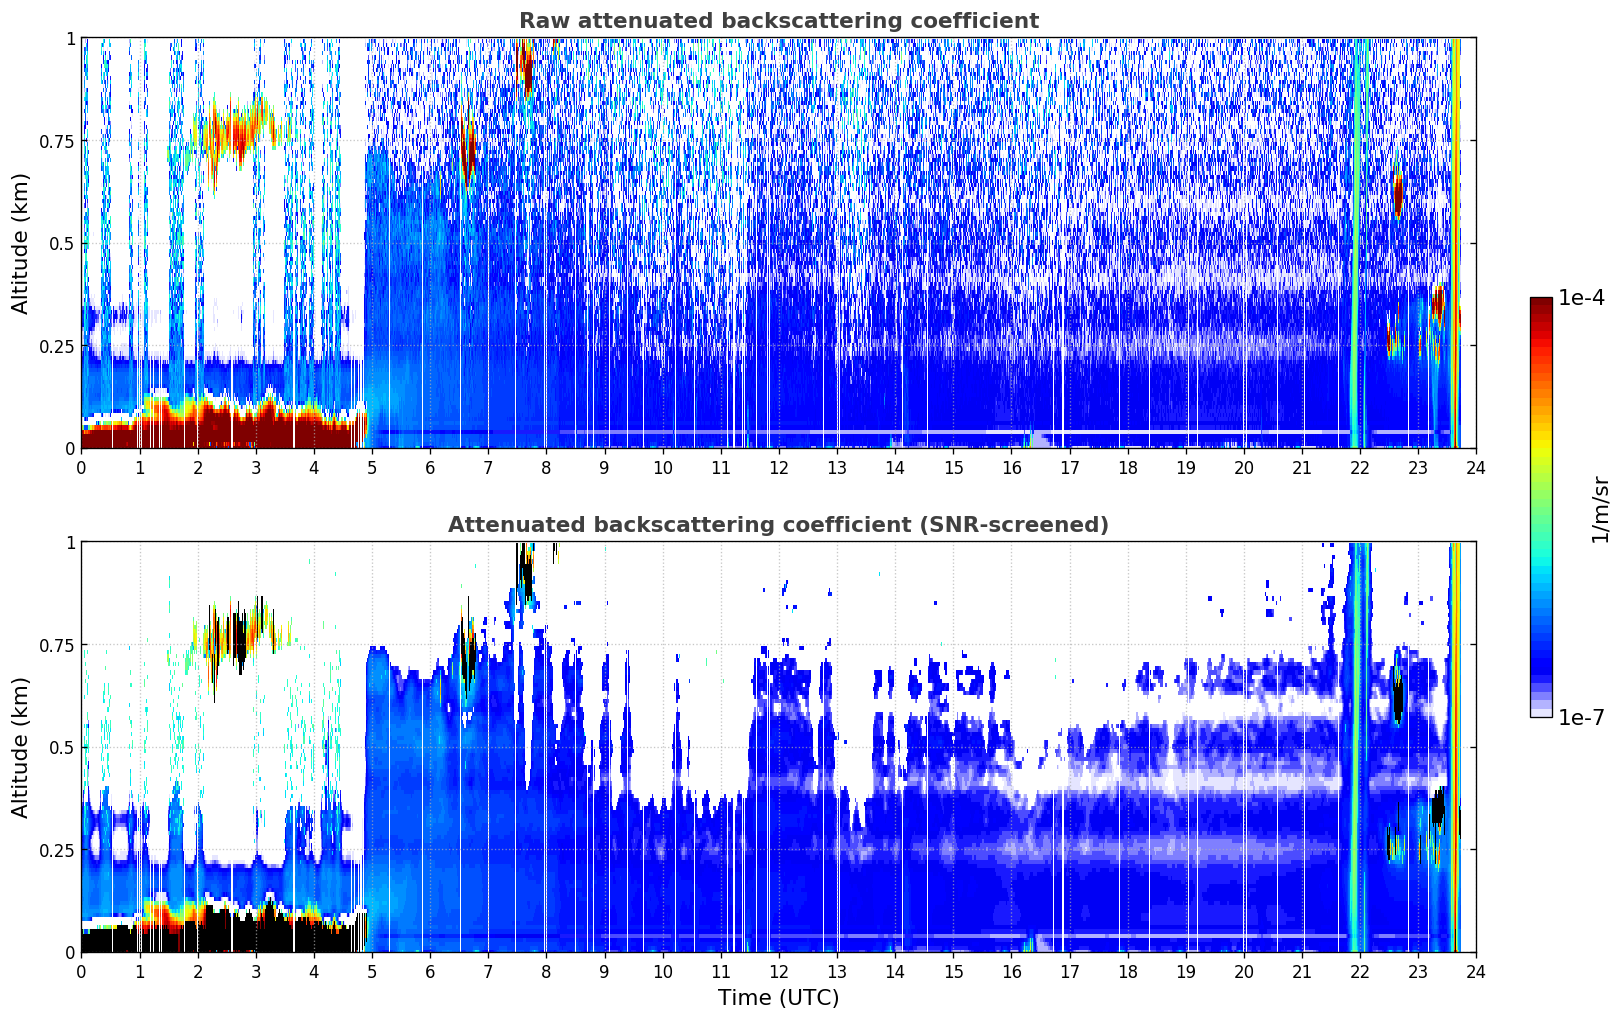The image size is (1621, 1020).
Task: Click the 1e-7 colorbar minimum label
Action: (x=1581, y=718)
